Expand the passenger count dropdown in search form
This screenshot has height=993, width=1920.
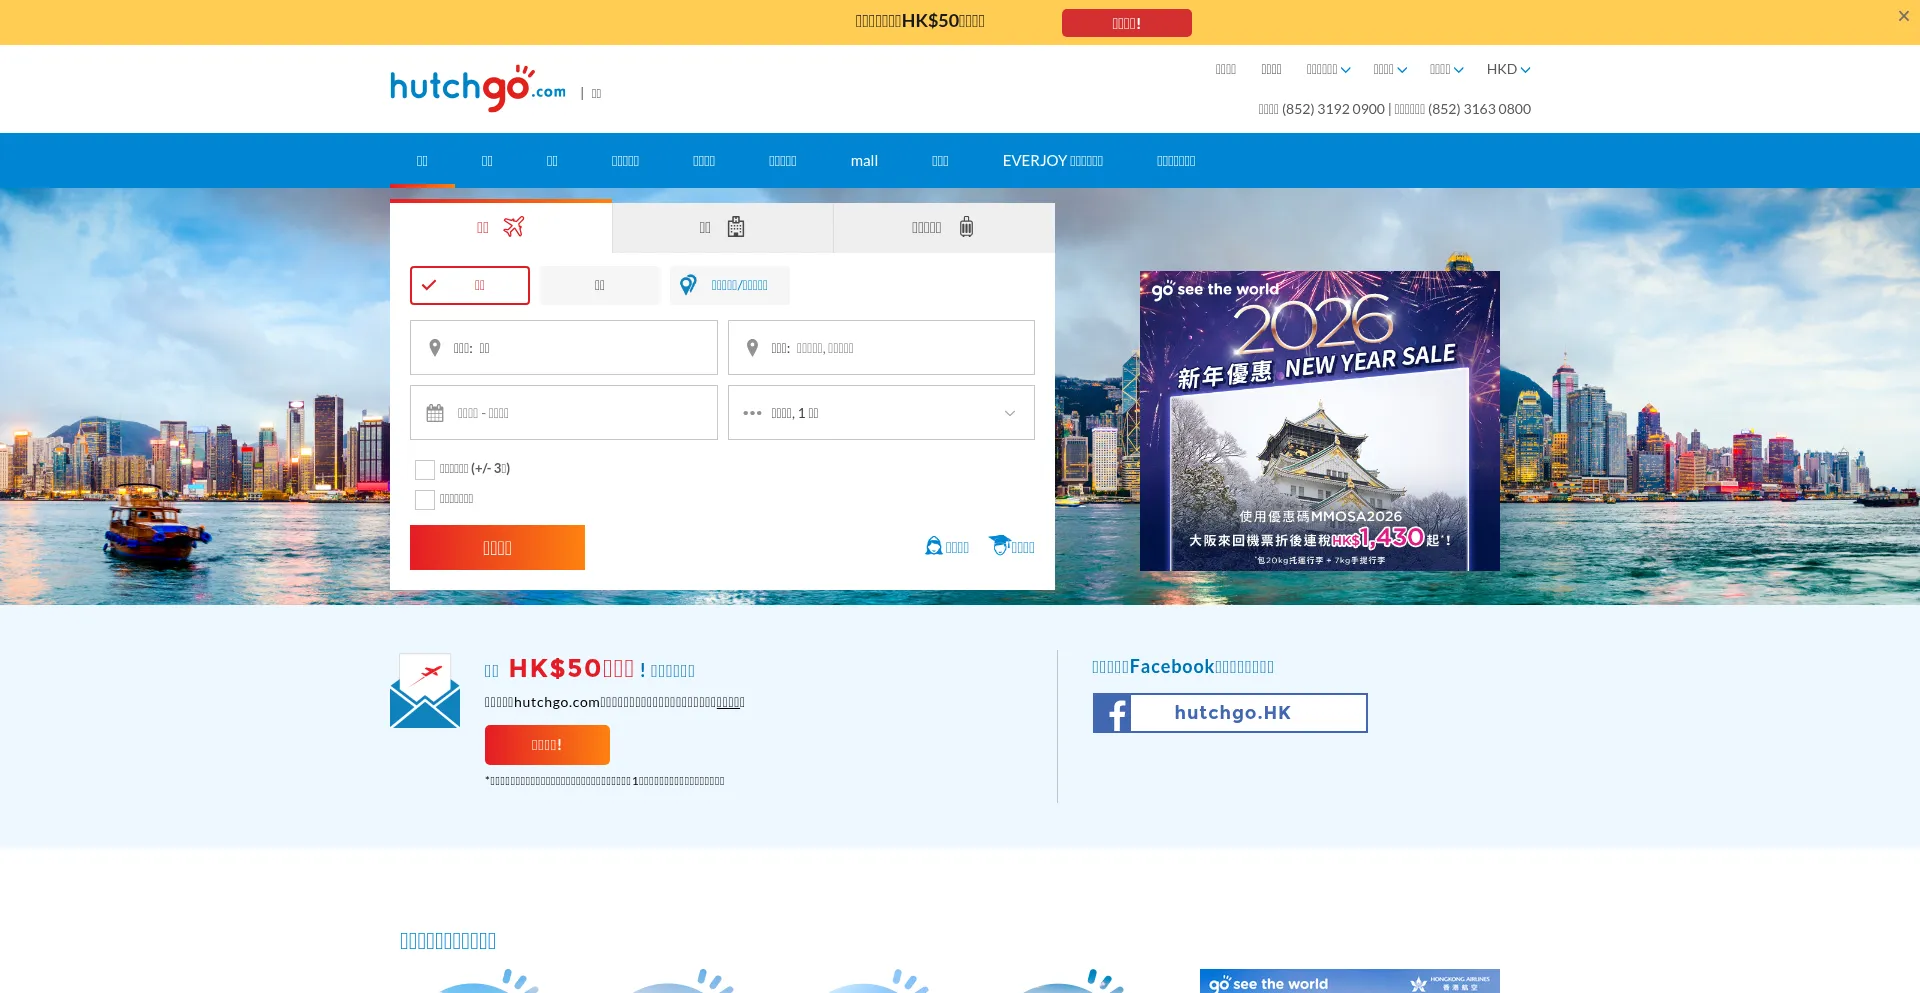coord(880,412)
